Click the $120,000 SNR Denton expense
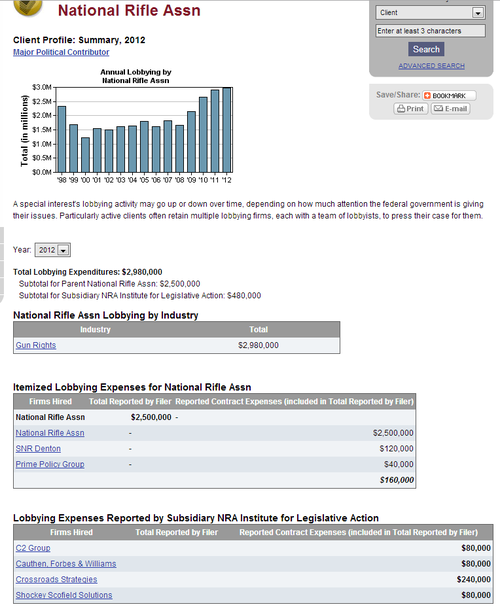Screen dimensions: 500x611 396,449
